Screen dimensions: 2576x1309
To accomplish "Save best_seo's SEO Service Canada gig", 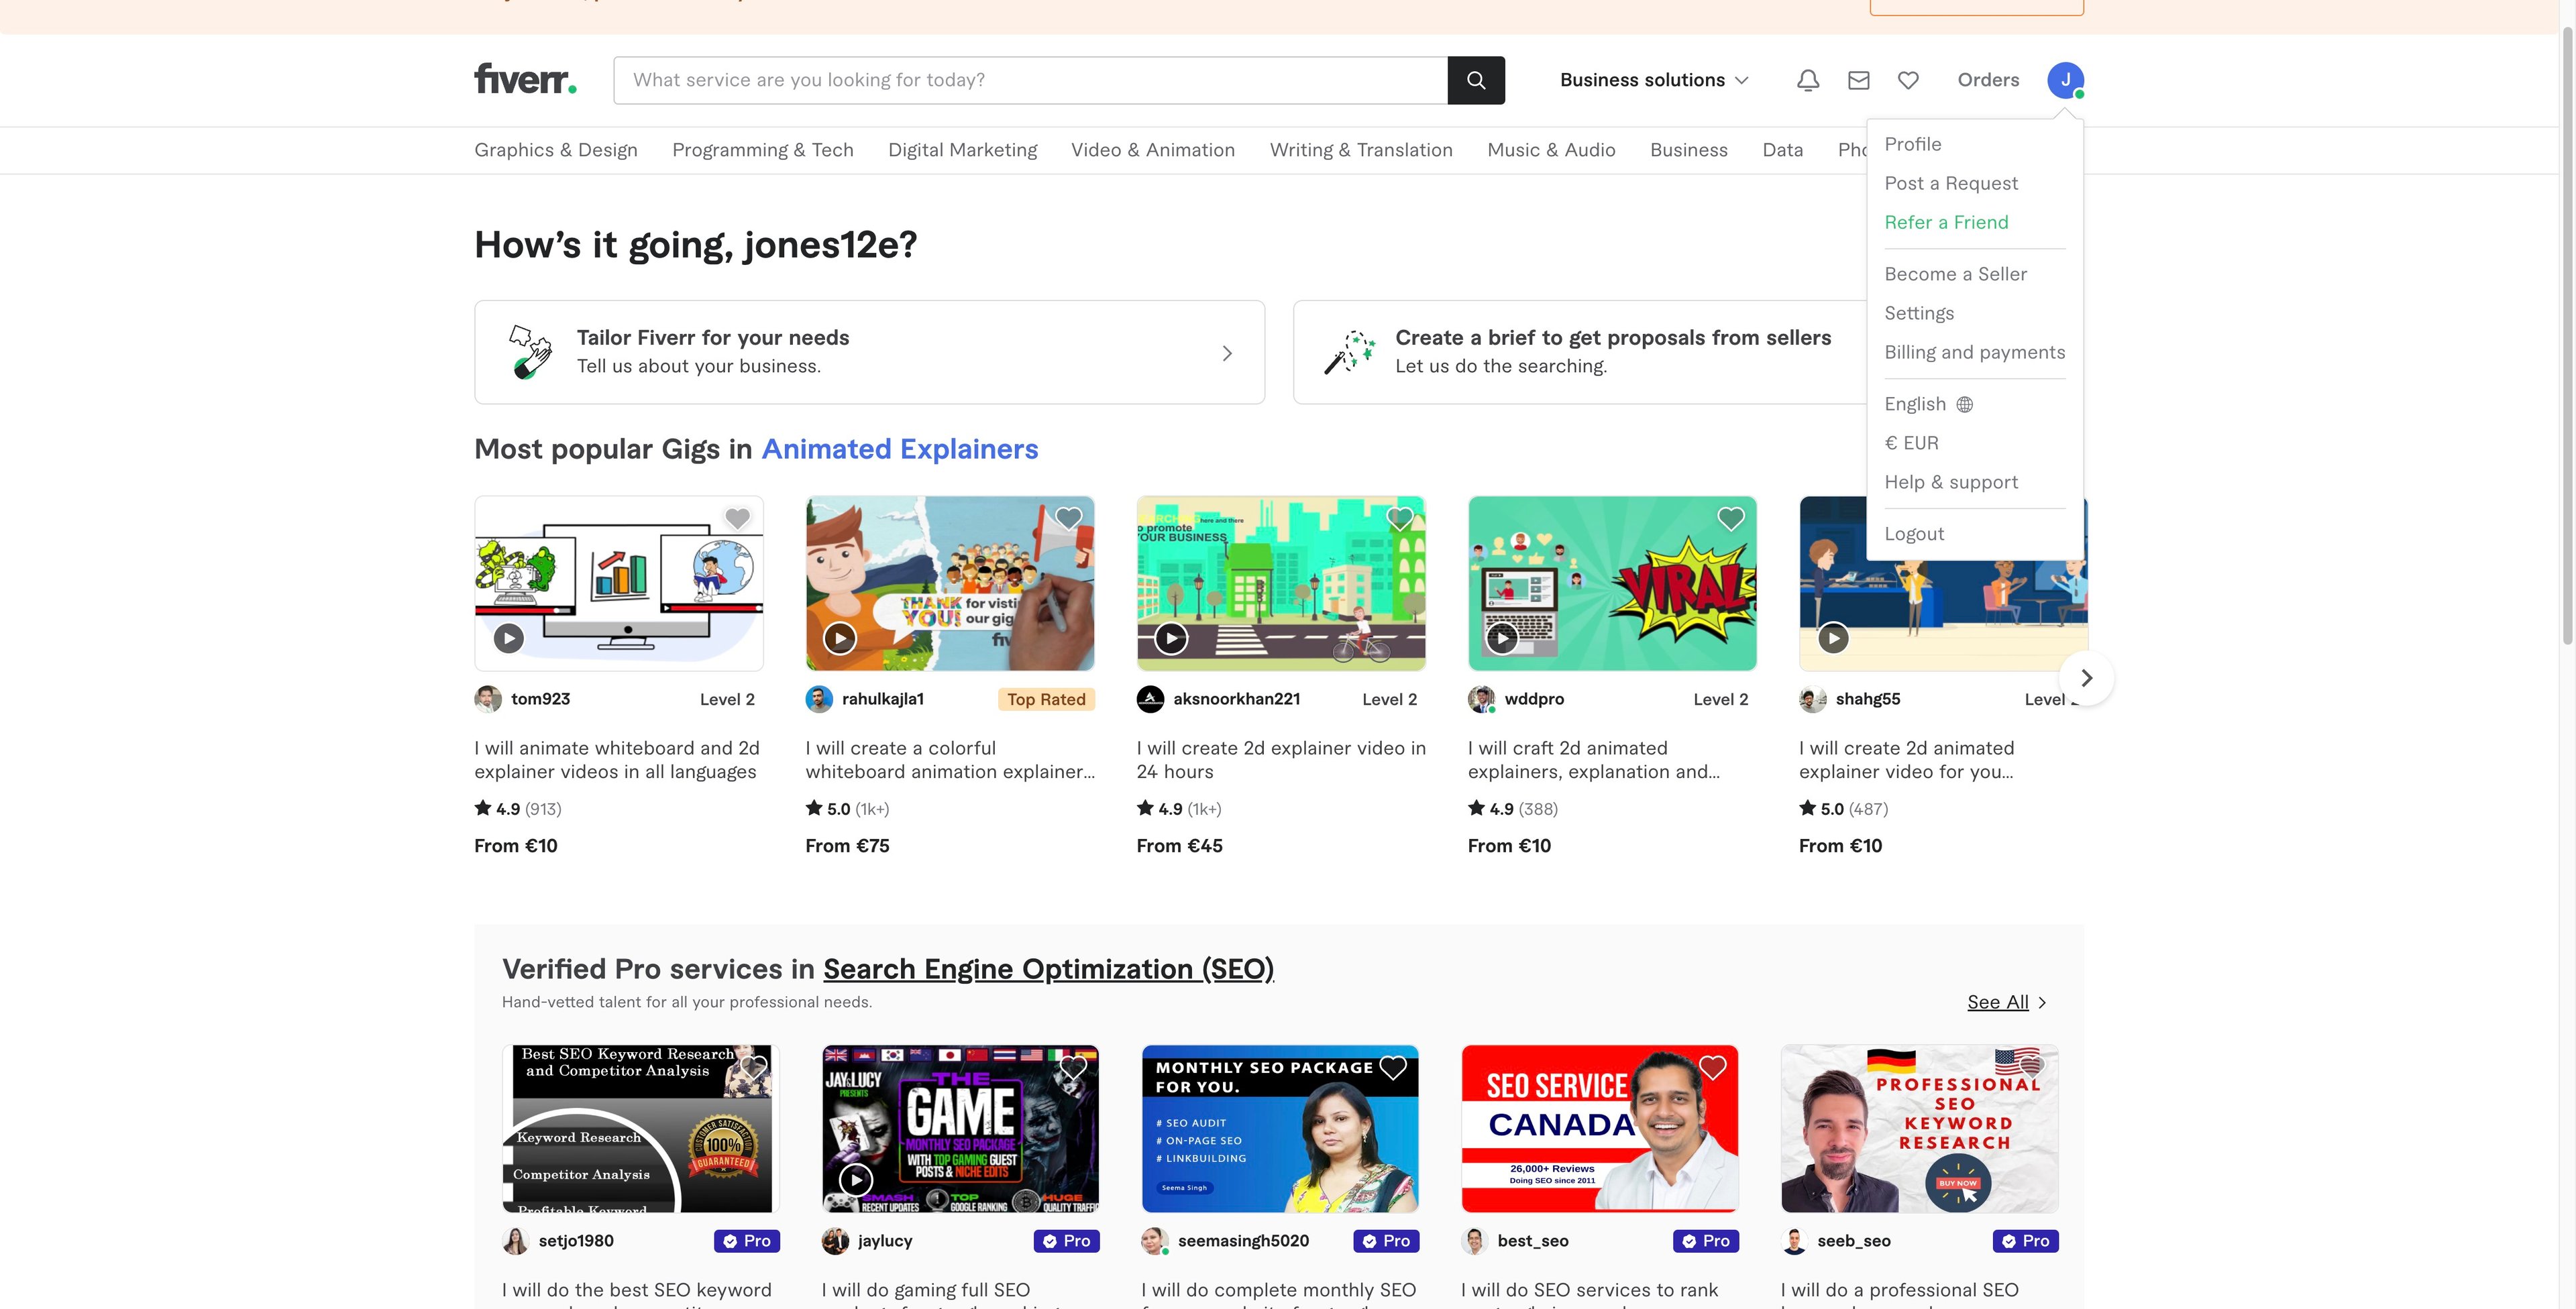I will pos(1712,1067).
